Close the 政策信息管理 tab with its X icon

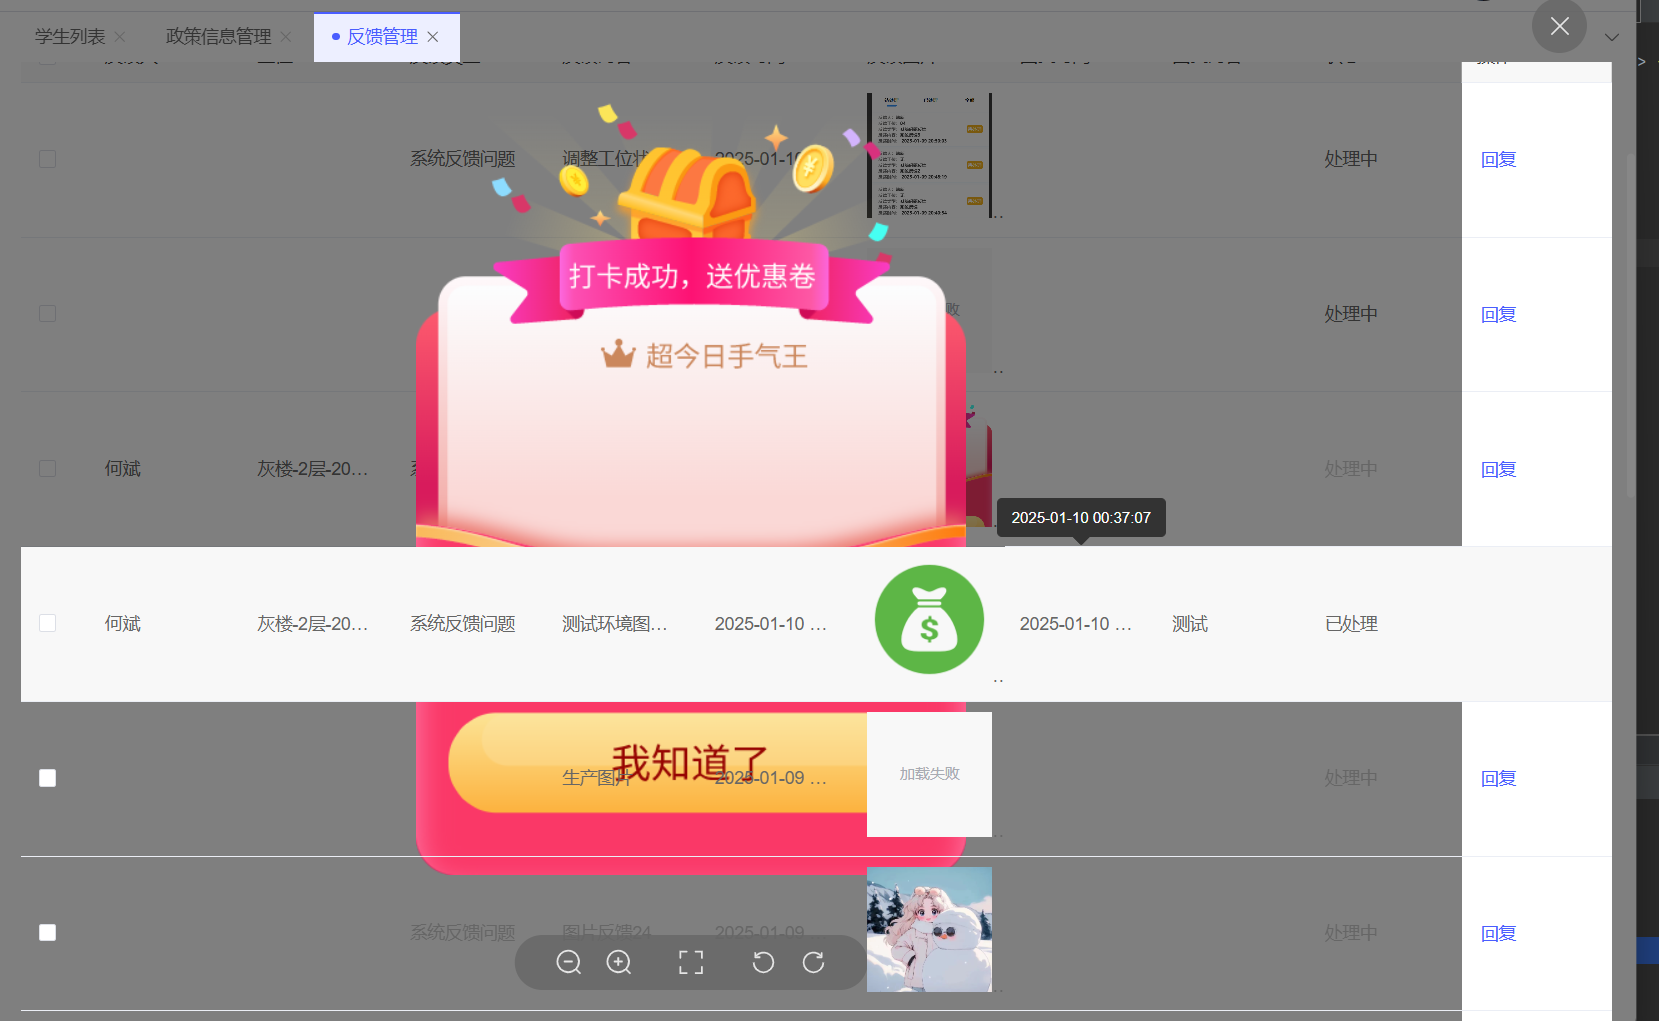click(x=286, y=37)
